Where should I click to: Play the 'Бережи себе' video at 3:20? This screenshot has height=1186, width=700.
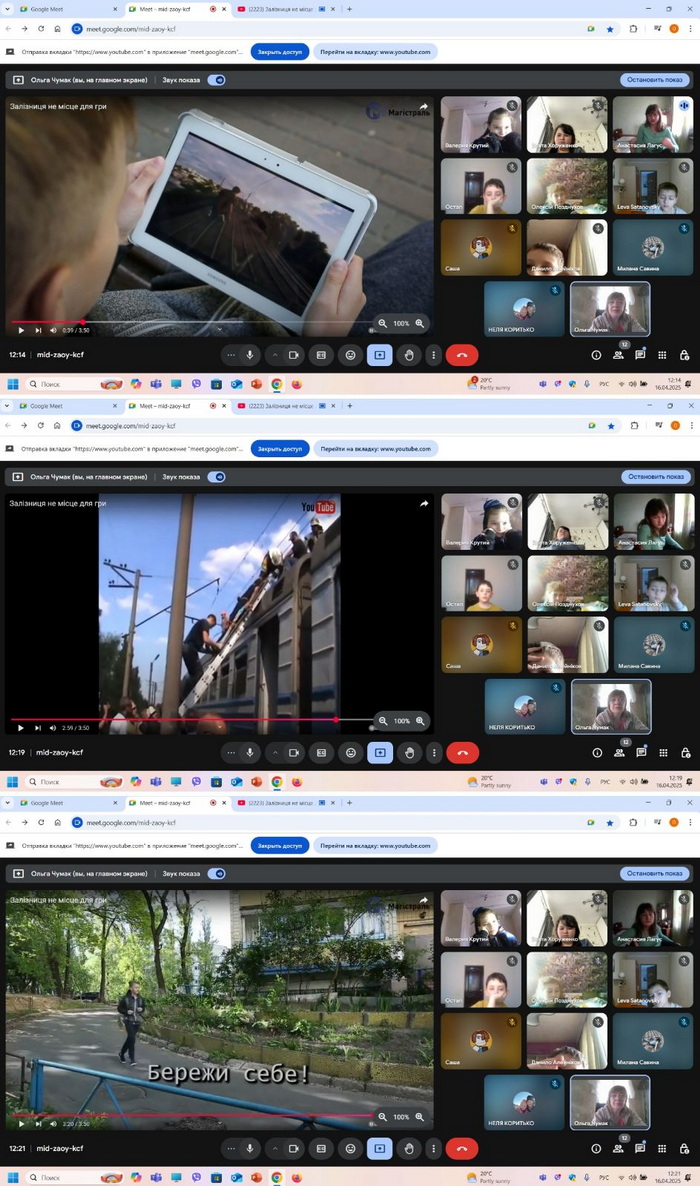[20, 1124]
